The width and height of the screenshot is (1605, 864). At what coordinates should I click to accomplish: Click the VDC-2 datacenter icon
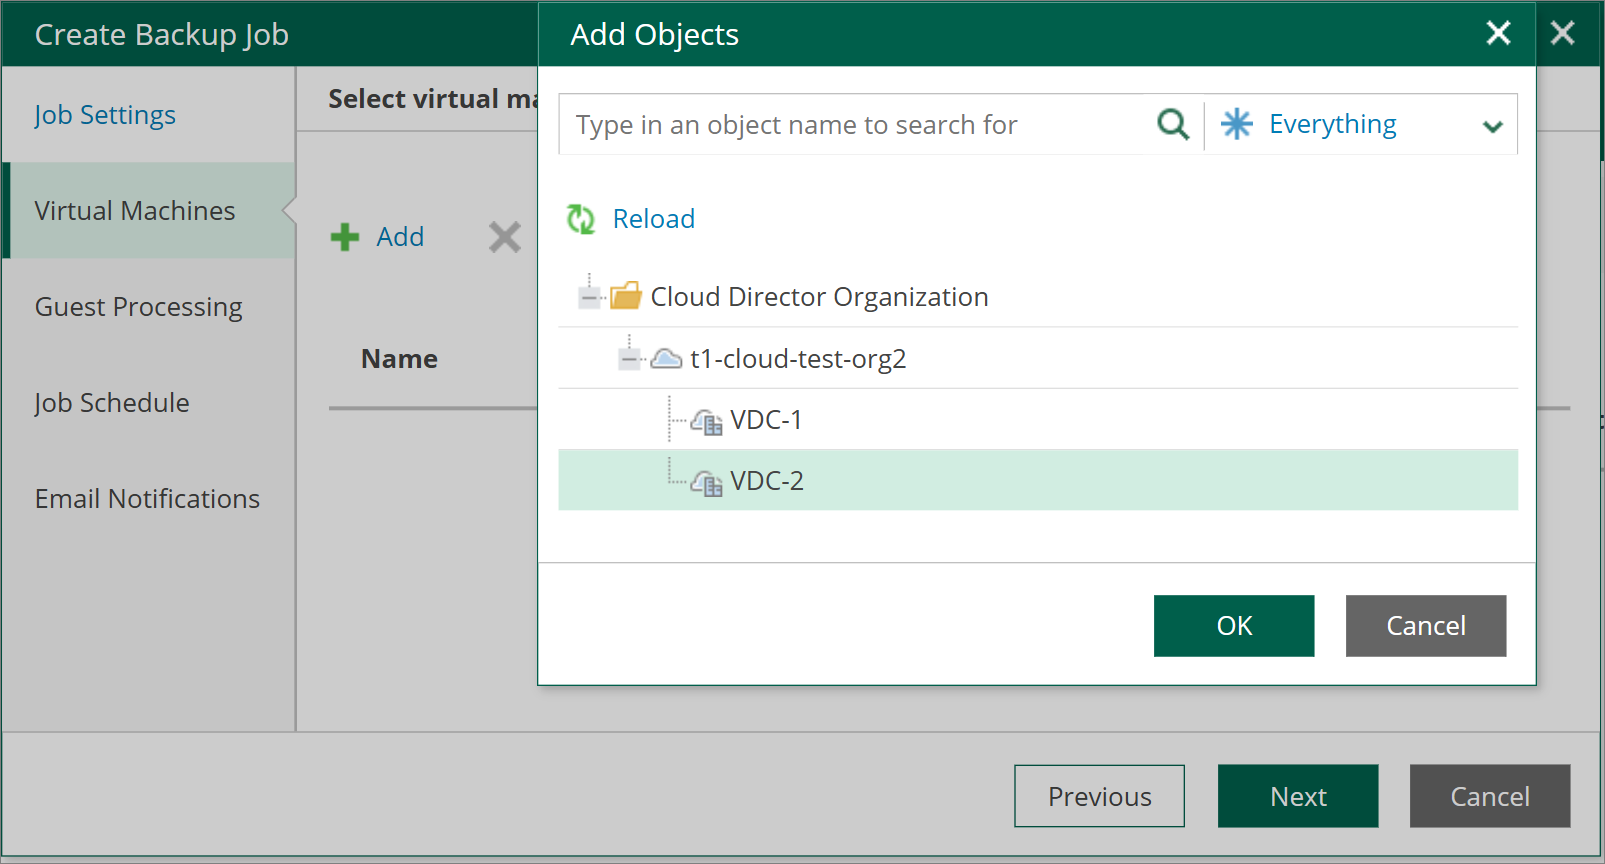pos(706,483)
